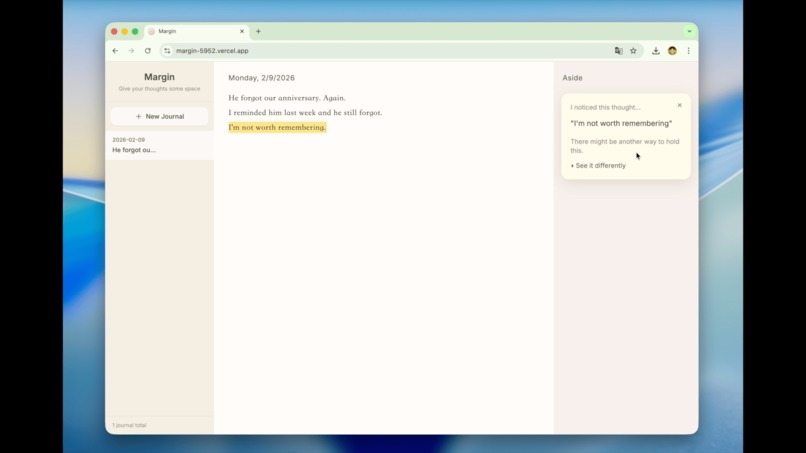This screenshot has width=806, height=453.
Task: Click the browser forward arrow
Action: (132, 51)
